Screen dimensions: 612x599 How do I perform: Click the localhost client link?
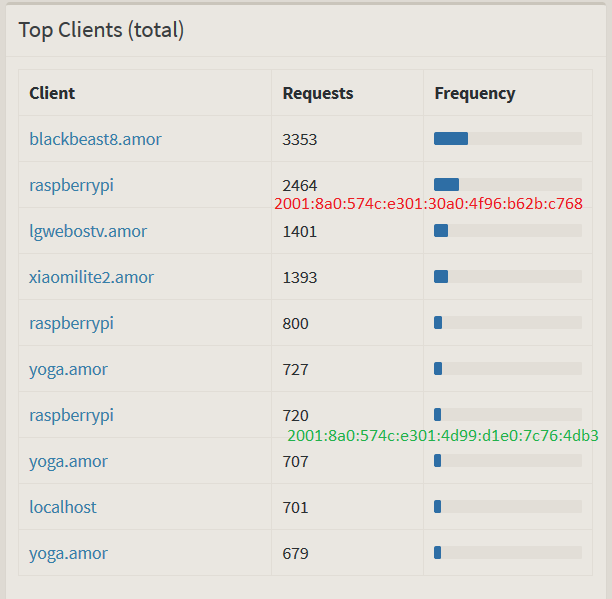(63, 507)
